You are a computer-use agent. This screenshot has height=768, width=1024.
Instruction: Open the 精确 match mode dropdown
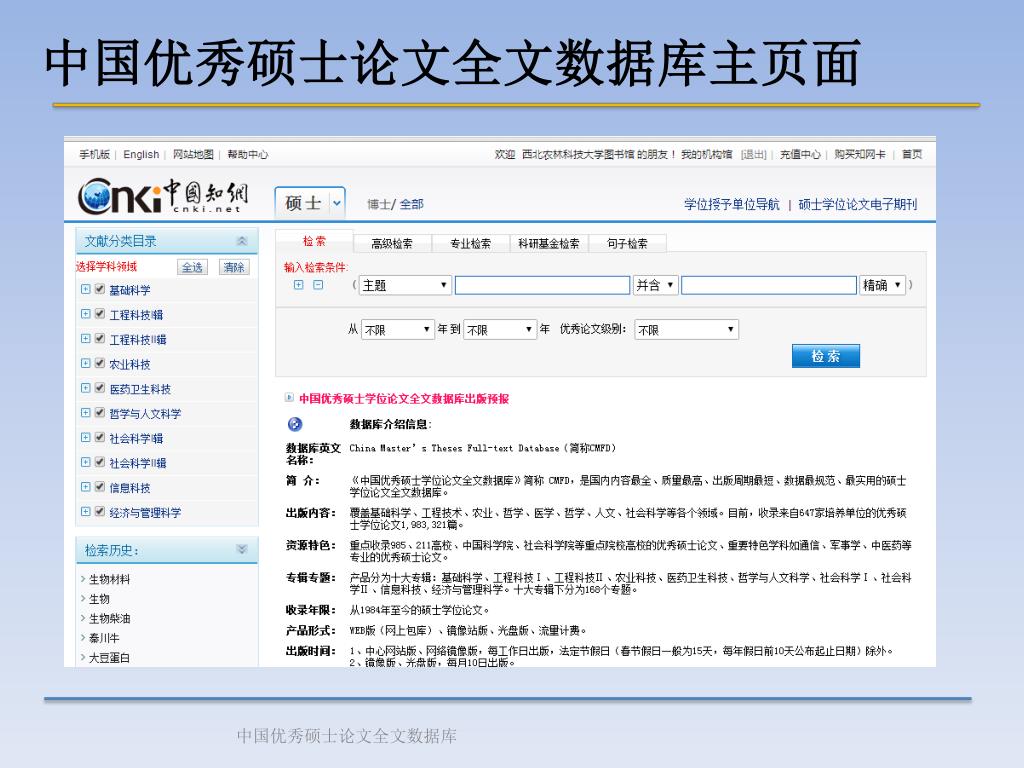[882, 285]
